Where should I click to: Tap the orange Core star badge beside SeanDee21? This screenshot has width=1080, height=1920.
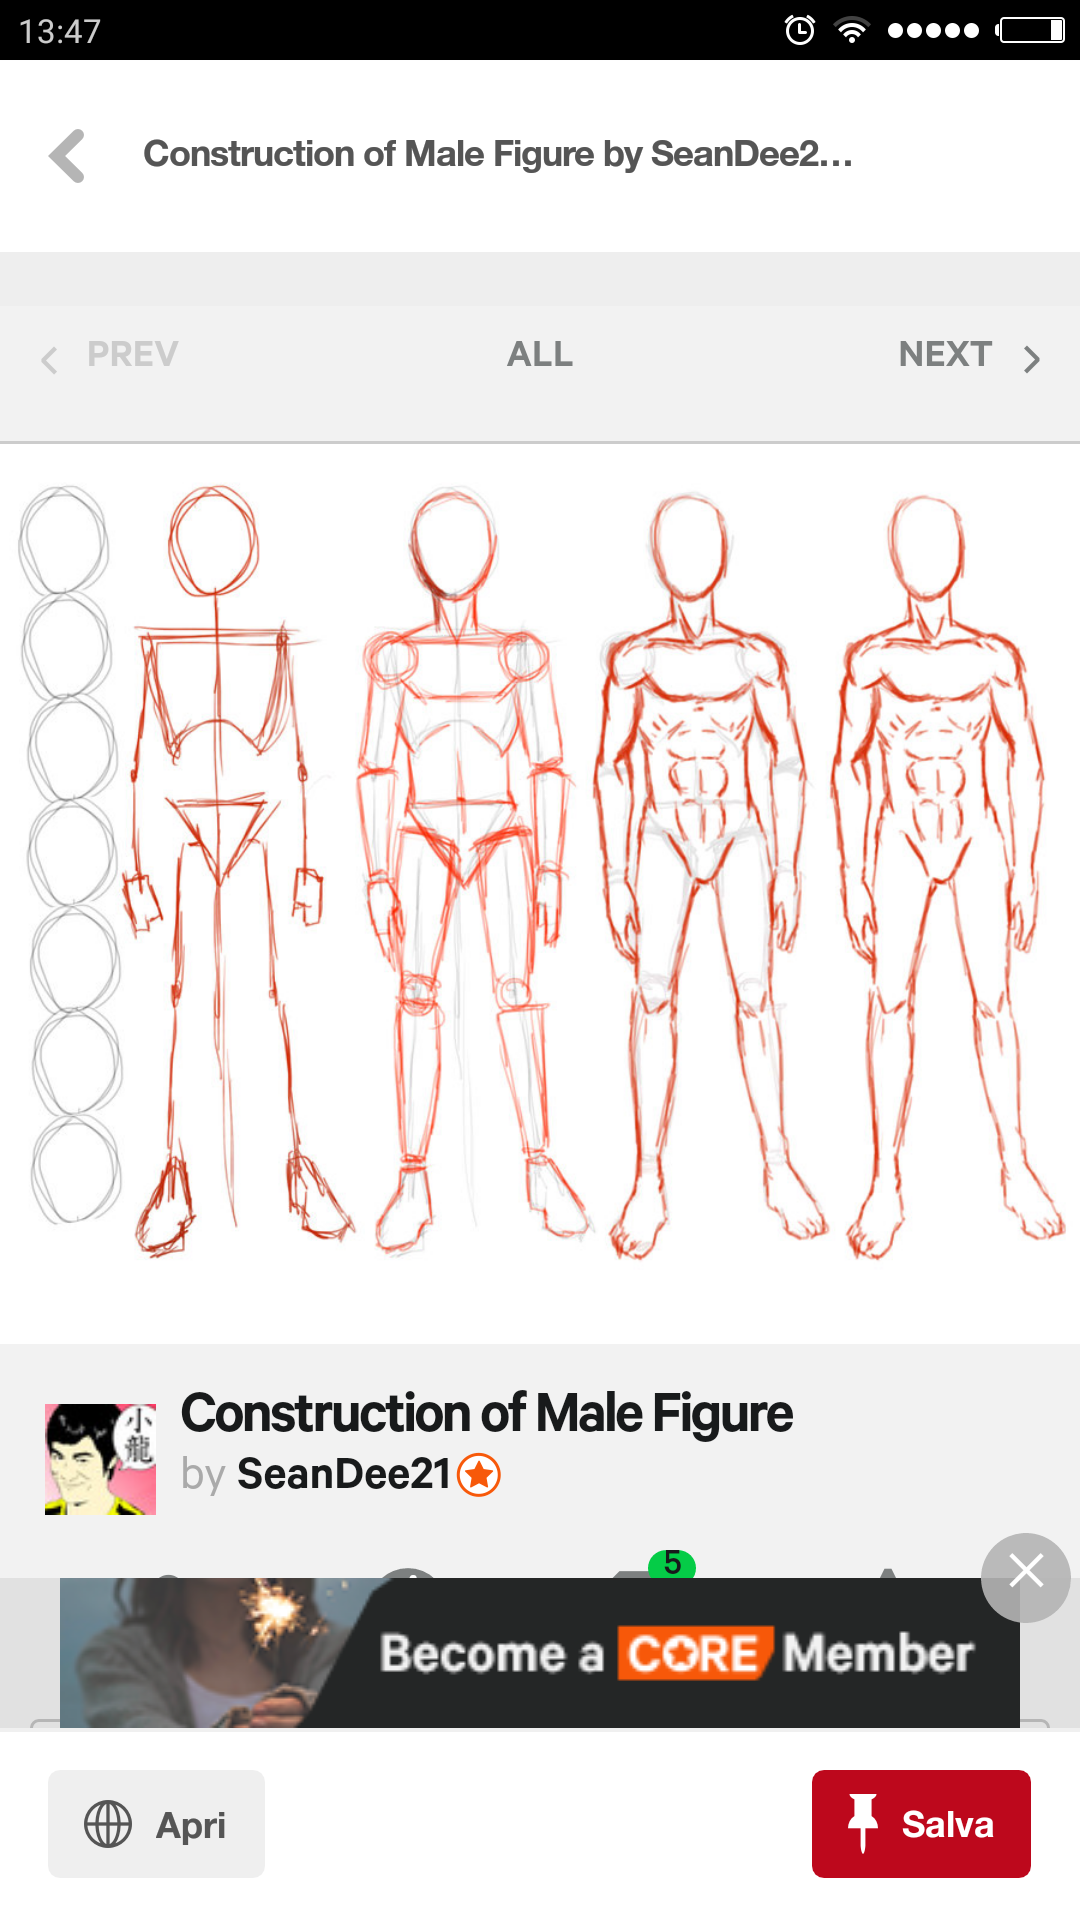pyautogui.click(x=479, y=1475)
